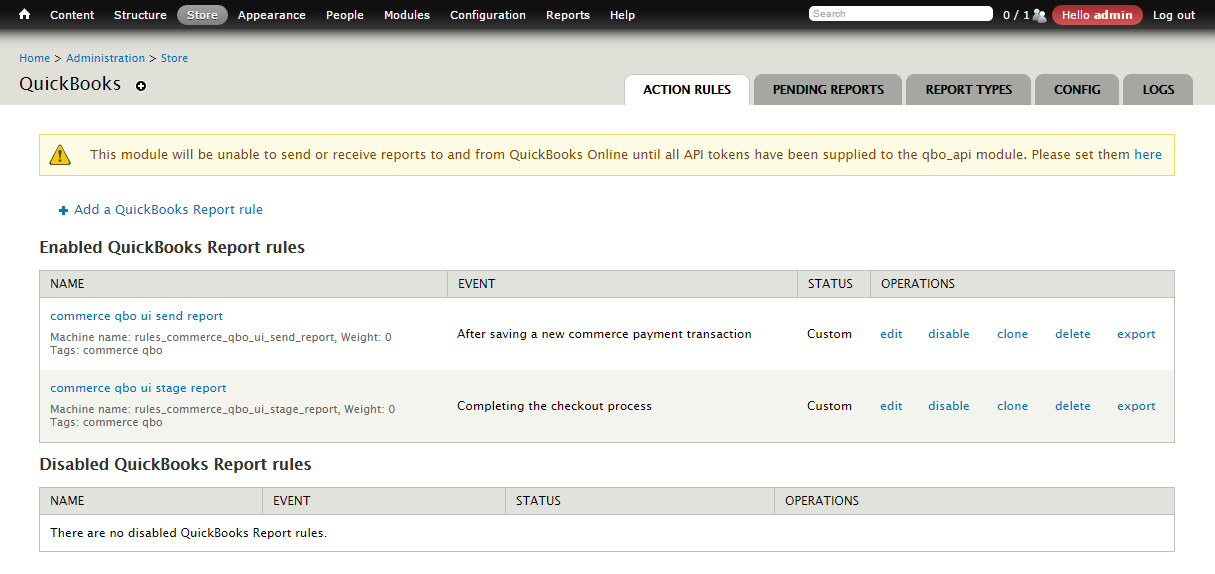Click the users icon next to 0 / 1
This screenshot has height=574, width=1215.
(1039, 15)
